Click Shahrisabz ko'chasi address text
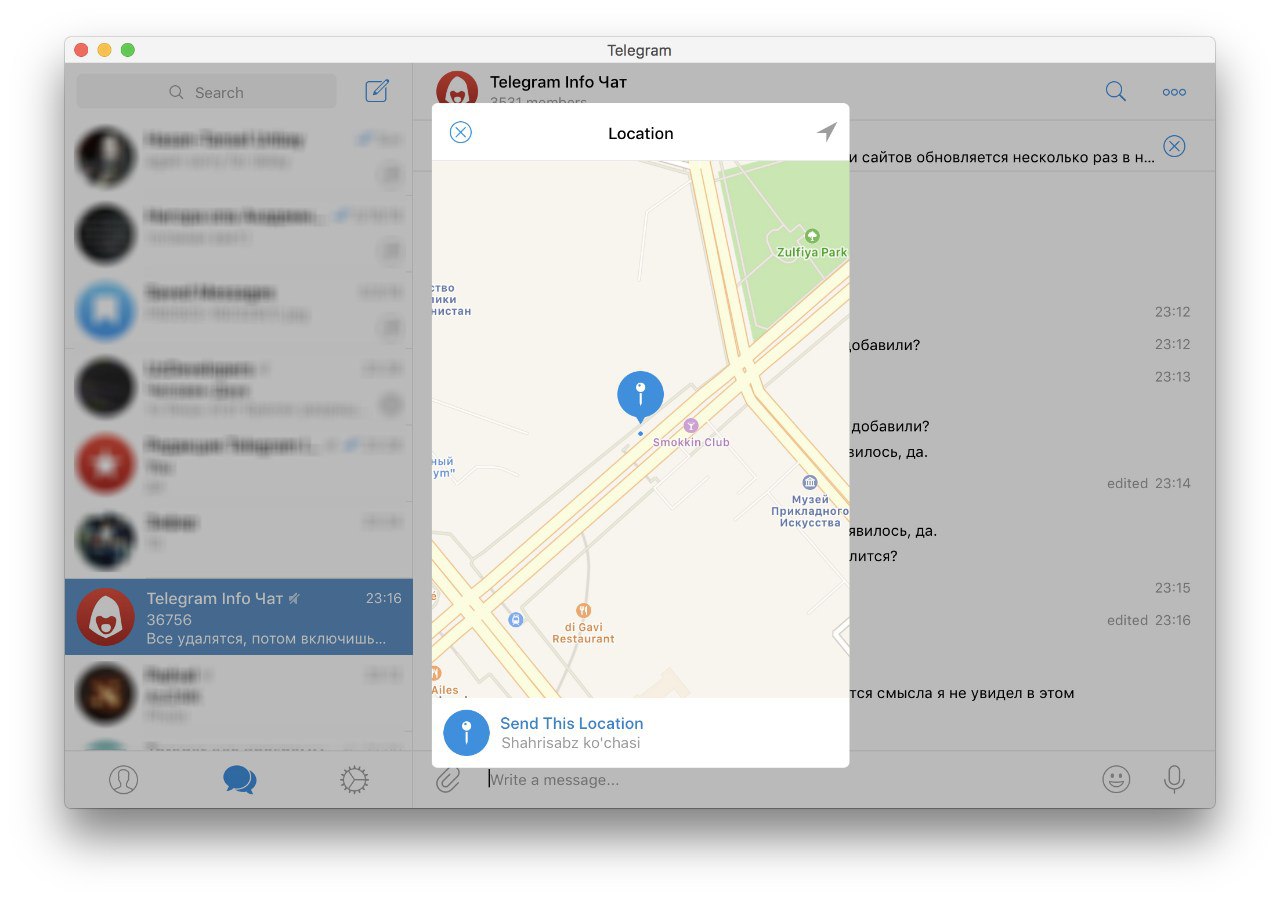1280x901 pixels. pyautogui.click(x=571, y=743)
